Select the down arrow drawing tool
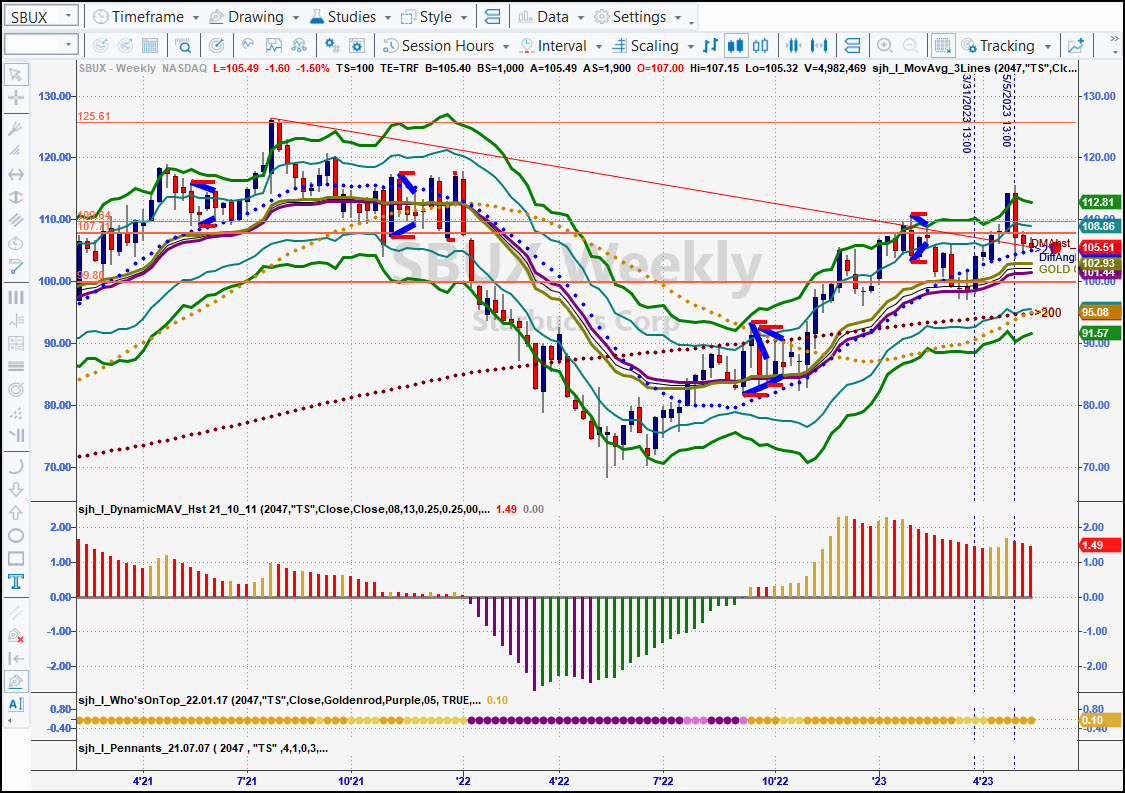This screenshot has height=793, width=1125. (x=15, y=489)
